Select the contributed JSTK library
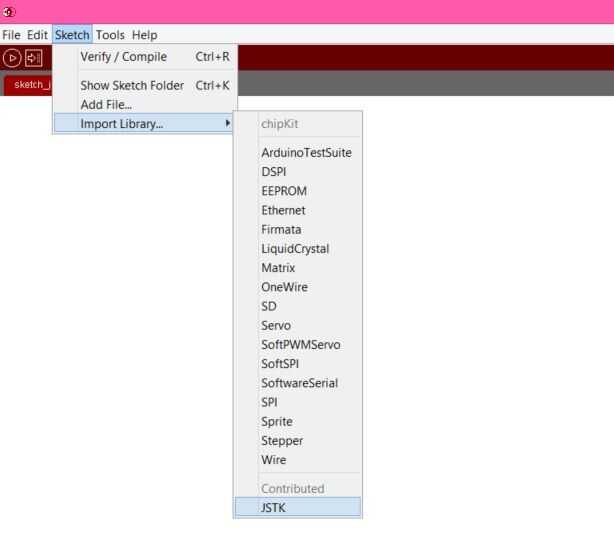 (298, 507)
